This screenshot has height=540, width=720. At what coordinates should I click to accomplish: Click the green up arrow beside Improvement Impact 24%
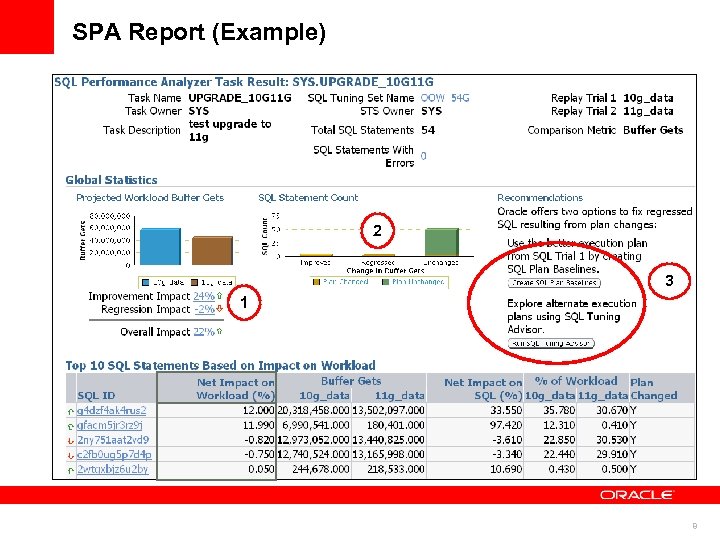click(219, 296)
